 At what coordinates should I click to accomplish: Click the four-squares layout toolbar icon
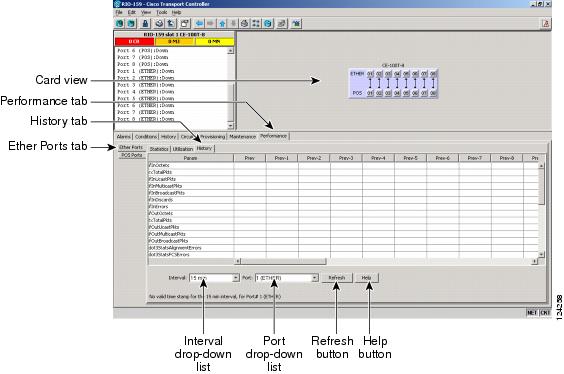pos(256,24)
